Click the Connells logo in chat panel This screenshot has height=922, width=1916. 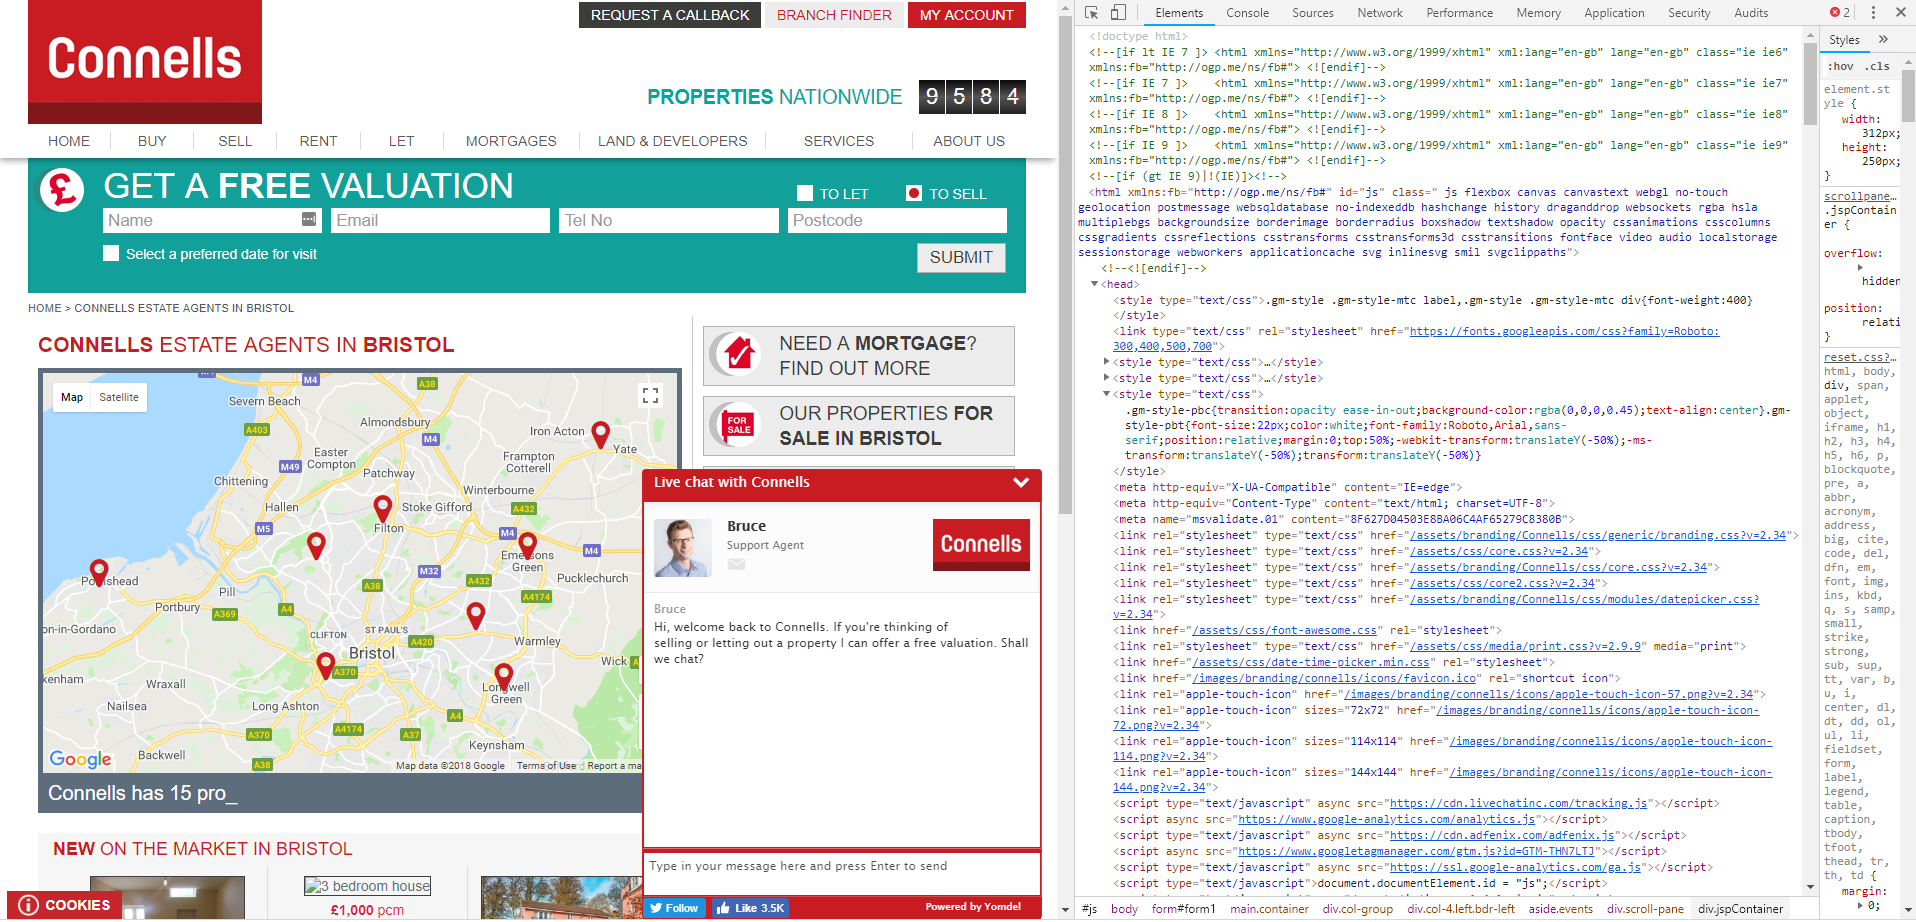pyautogui.click(x=981, y=544)
